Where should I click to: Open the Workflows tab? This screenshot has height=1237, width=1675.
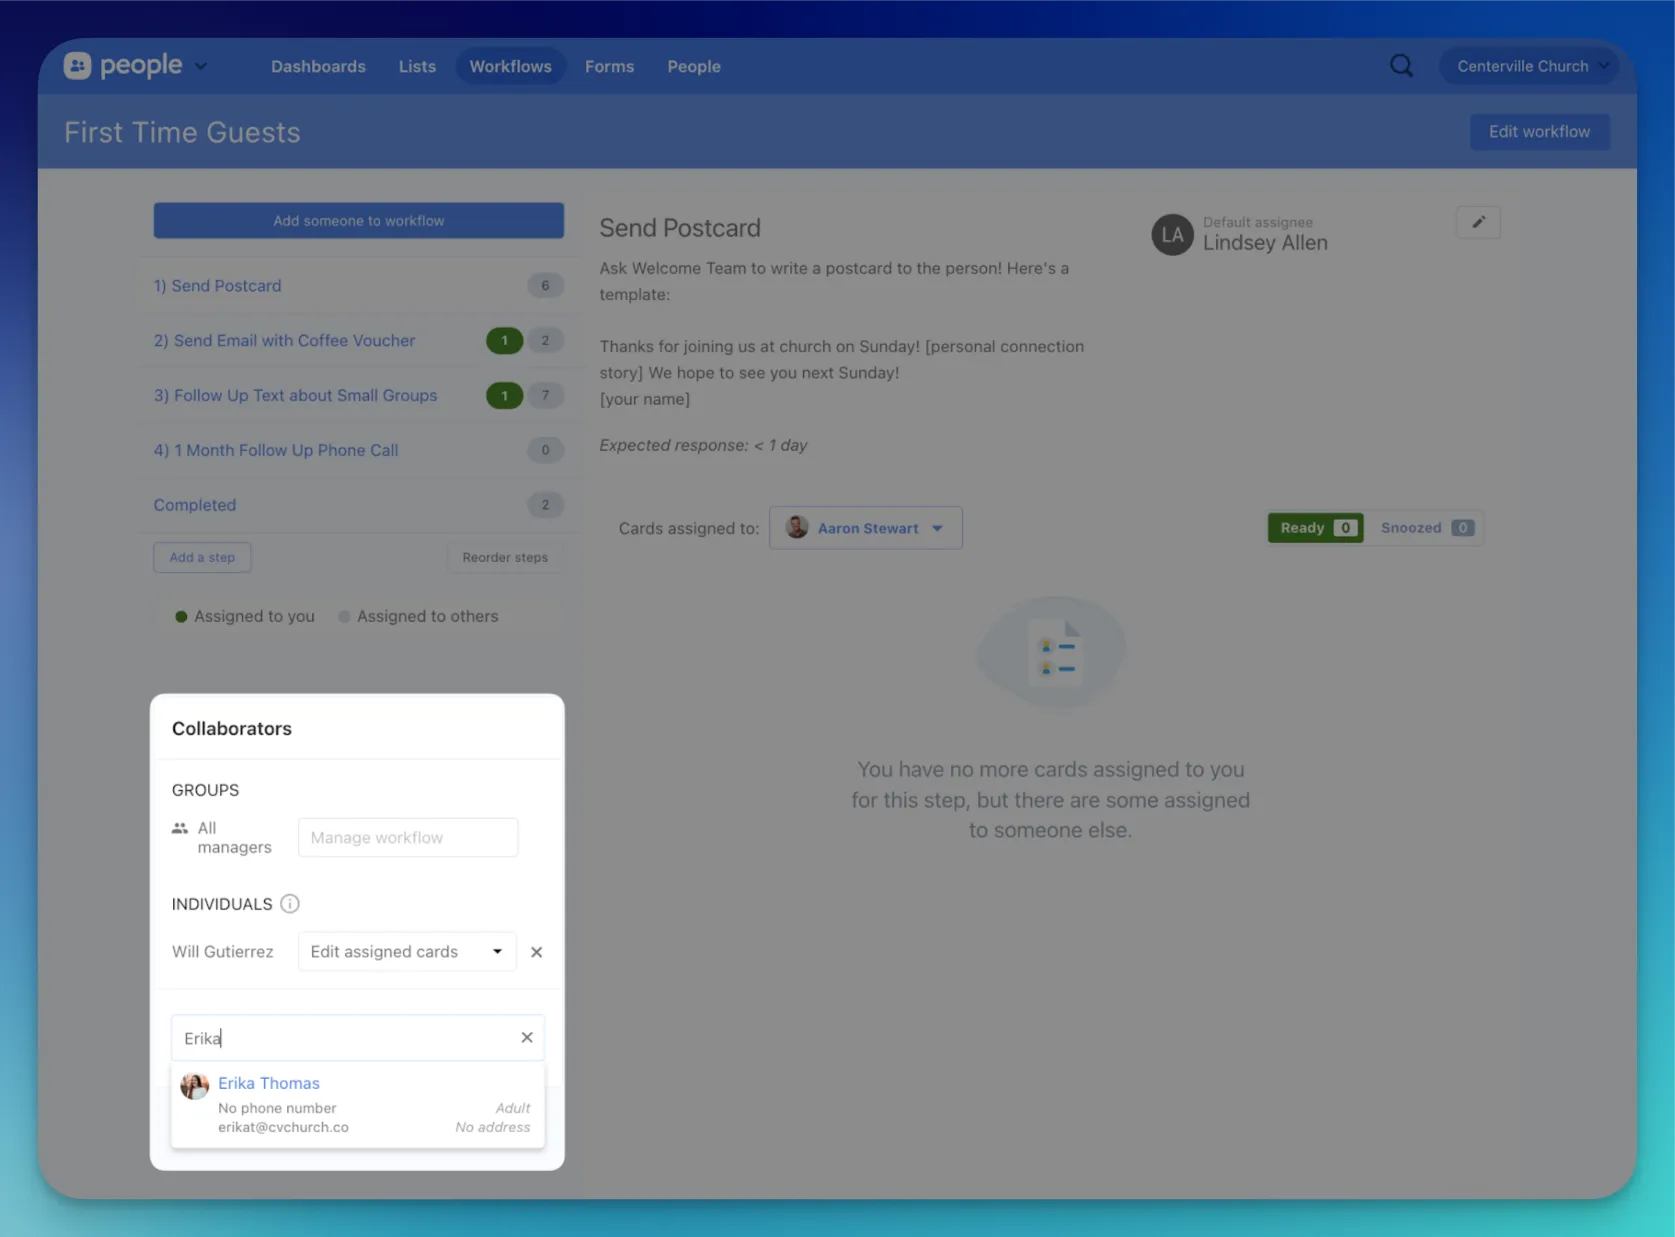click(510, 66)
